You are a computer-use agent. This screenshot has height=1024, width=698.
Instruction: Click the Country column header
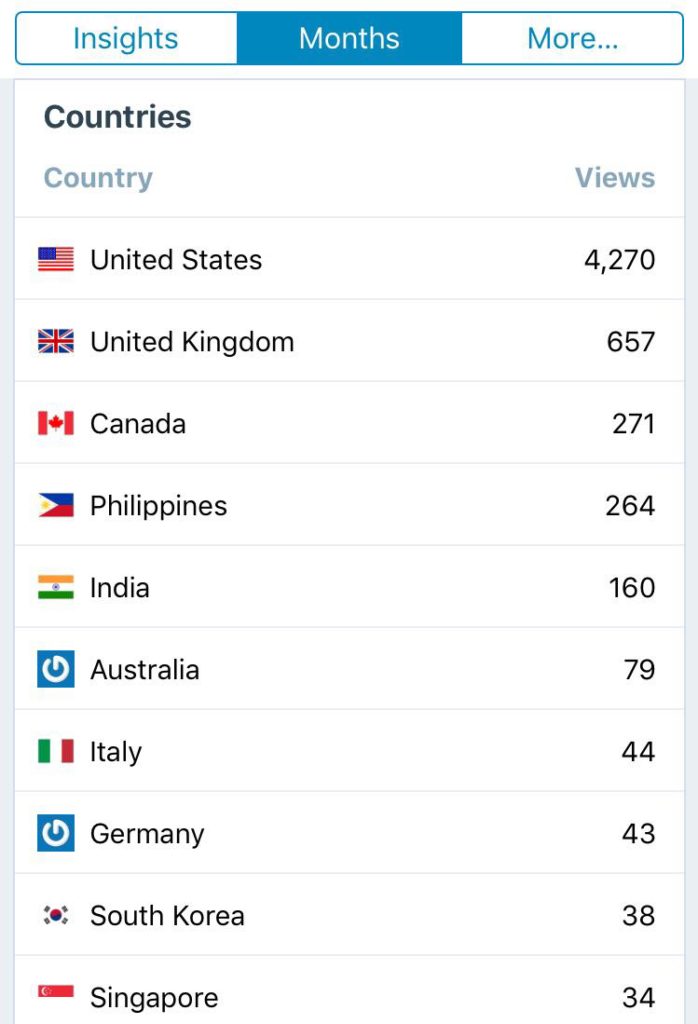click(x=98, y=178)
